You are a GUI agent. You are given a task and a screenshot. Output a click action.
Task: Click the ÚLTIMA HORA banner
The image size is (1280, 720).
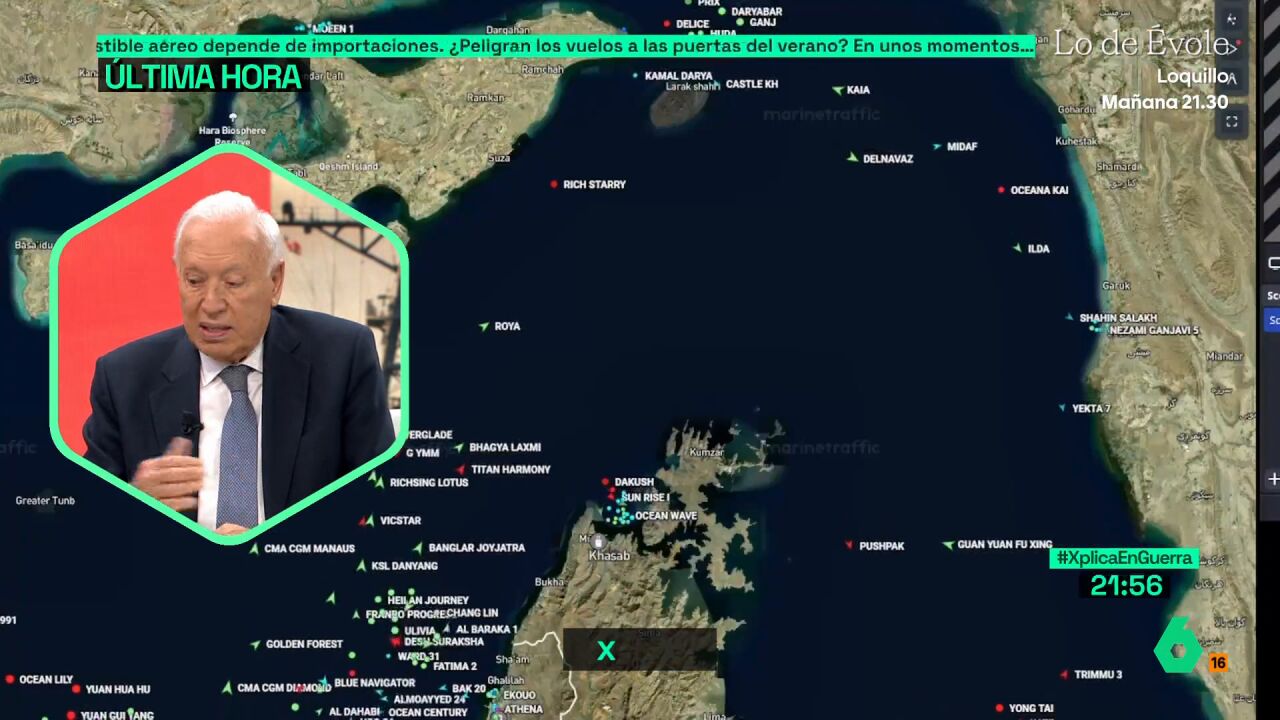coord(203,77)
